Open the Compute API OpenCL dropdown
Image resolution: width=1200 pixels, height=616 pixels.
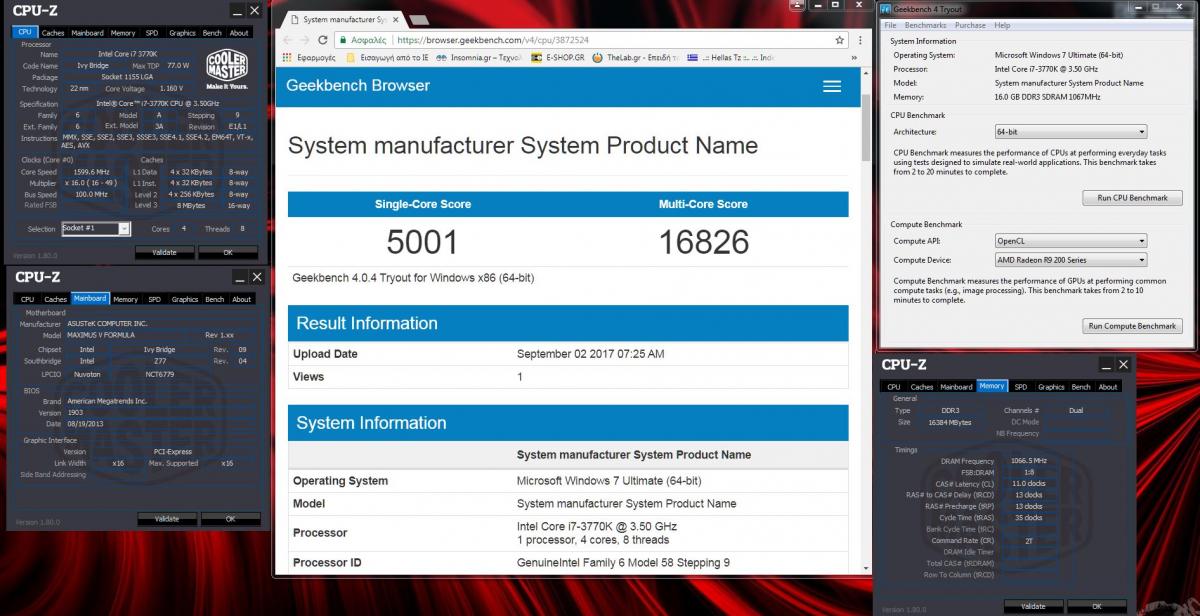click(1070, 241)
